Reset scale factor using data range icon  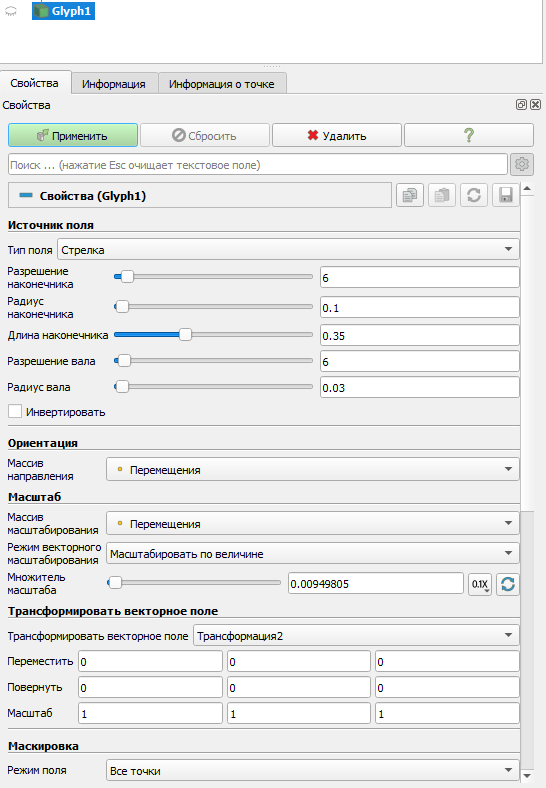click(x=508, y=584)
